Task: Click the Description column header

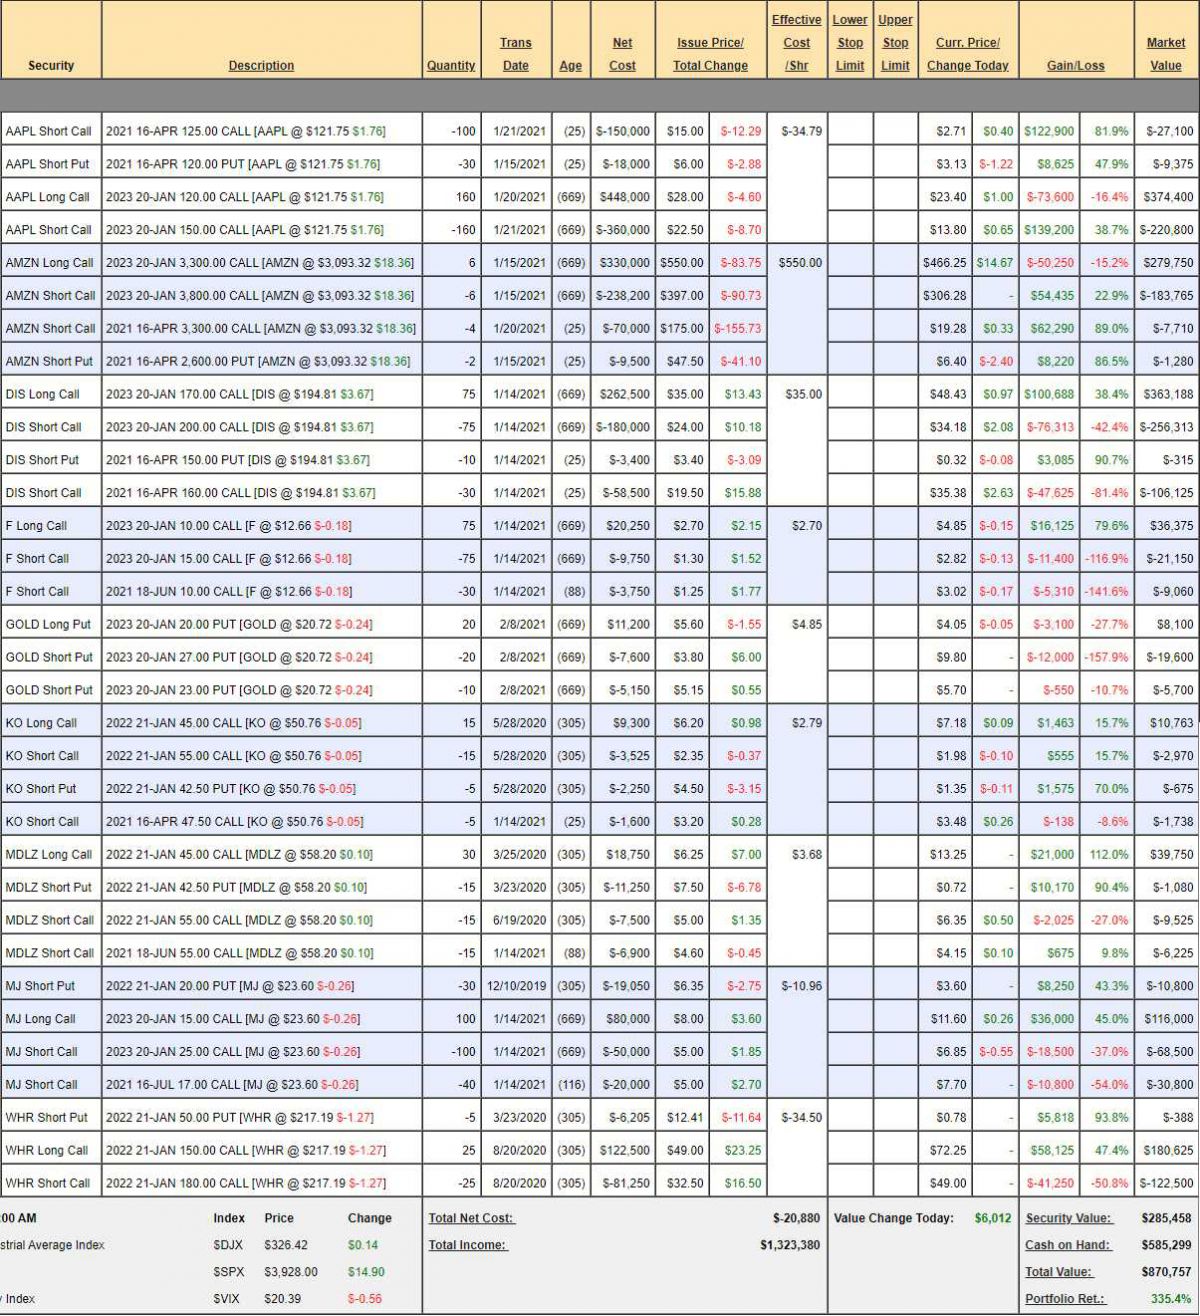Action: coord(261,66)
